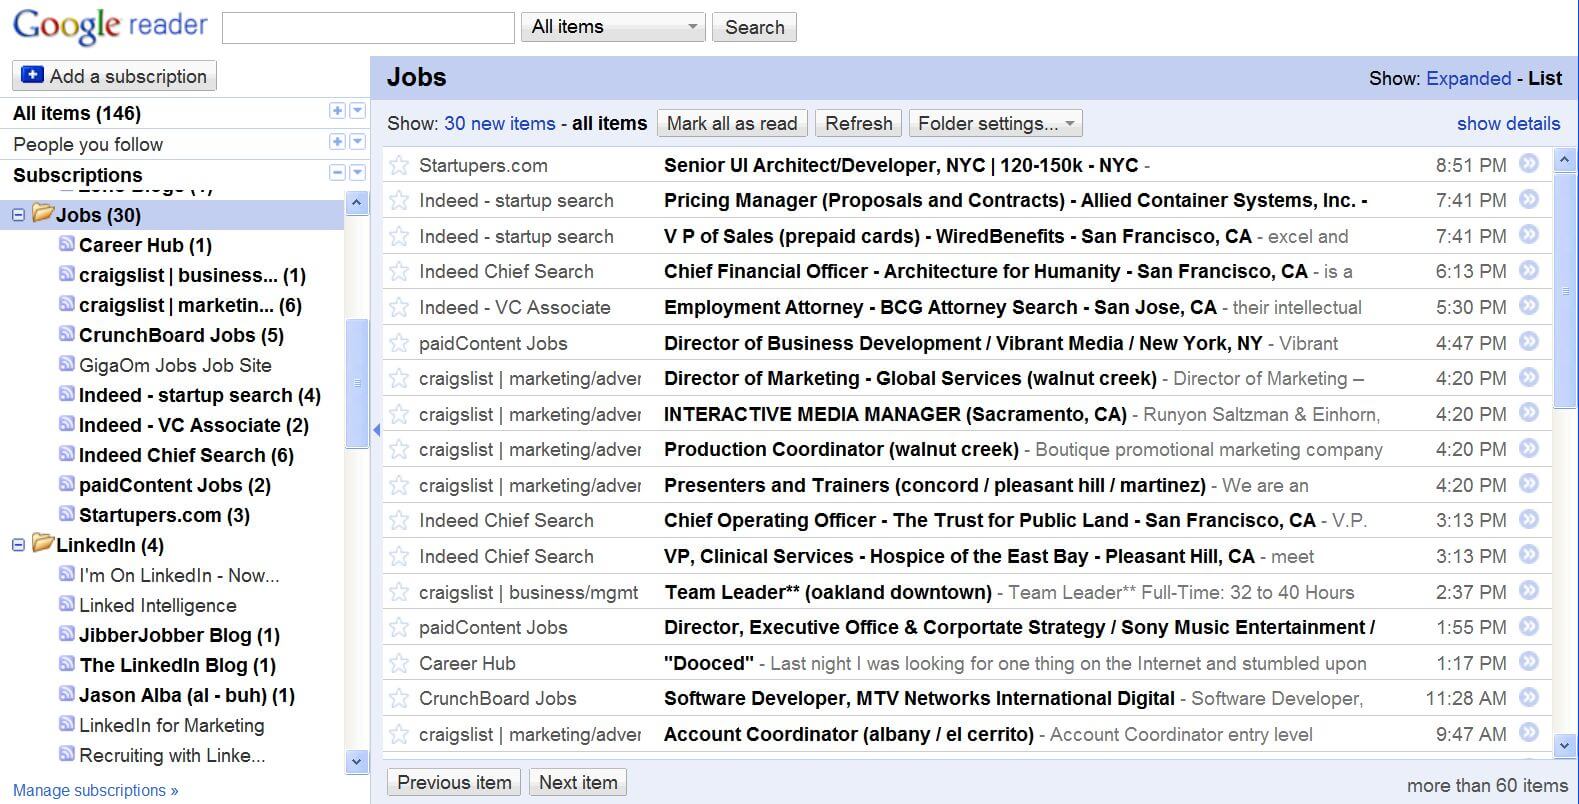This screenshot has height=804, width=1579.
Task: Switch to Expanded view
Action: click(1468, 78)
